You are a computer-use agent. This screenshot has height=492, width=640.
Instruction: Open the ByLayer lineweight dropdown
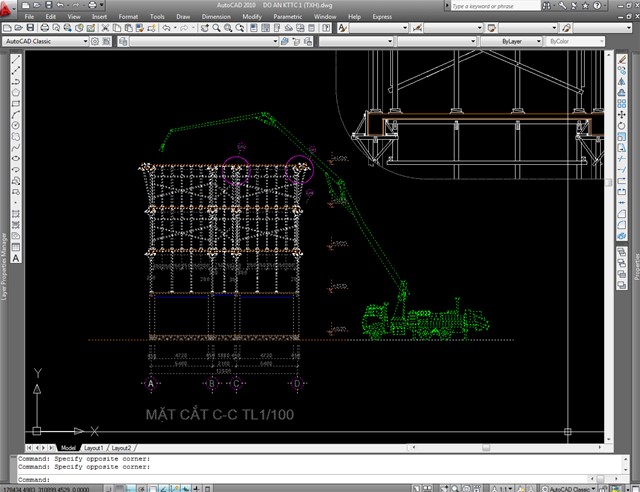click(x=511, y=41)
